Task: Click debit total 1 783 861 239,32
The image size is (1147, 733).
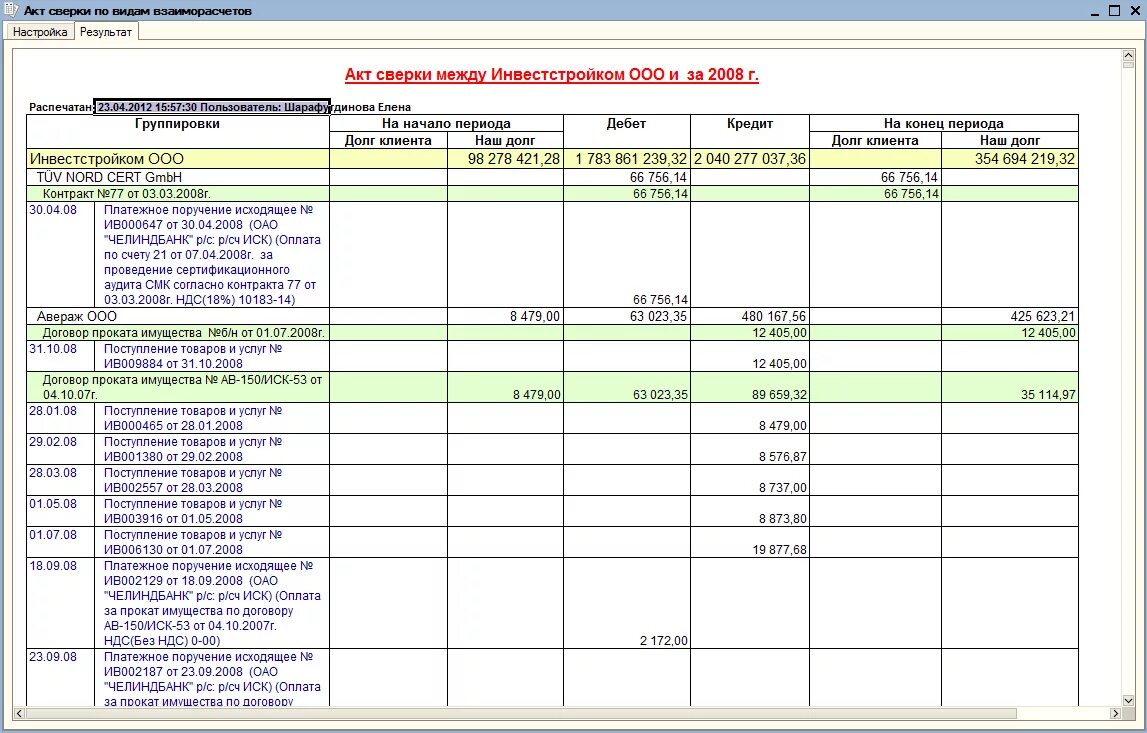Action: pos(631,159)
